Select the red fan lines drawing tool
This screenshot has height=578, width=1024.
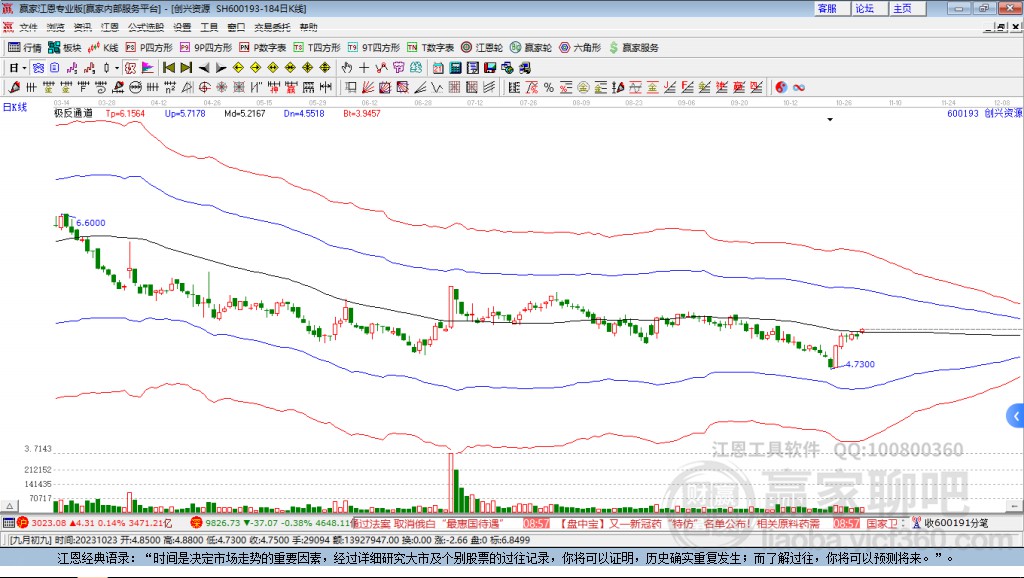pos(368,88)
